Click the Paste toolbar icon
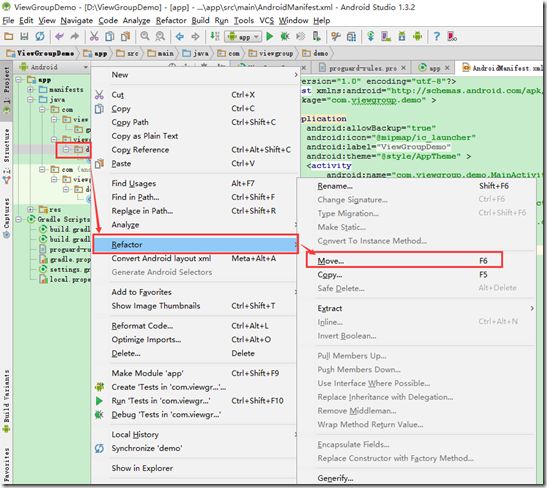Viewport: 547px width, 488px height. pyautogui.click(x=125, y=36)
